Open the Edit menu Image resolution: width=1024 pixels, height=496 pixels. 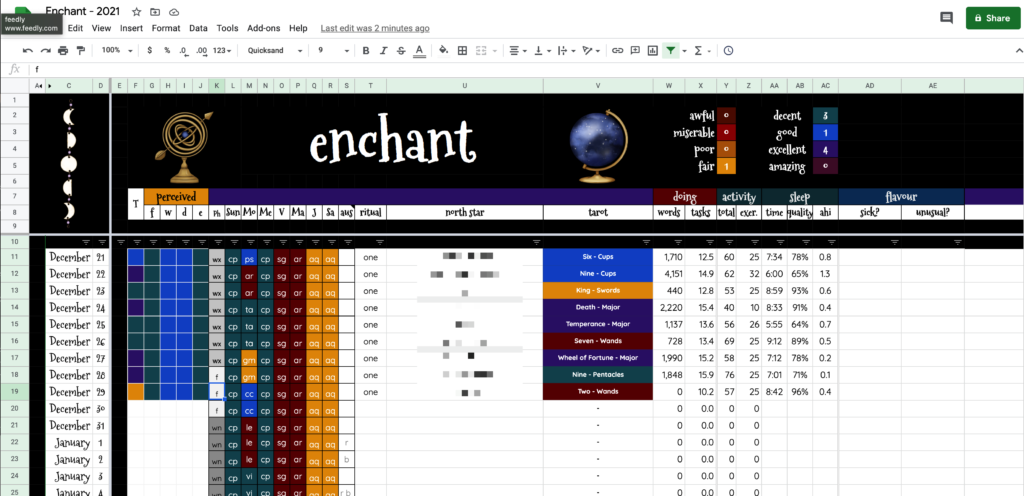click(75, 28)
